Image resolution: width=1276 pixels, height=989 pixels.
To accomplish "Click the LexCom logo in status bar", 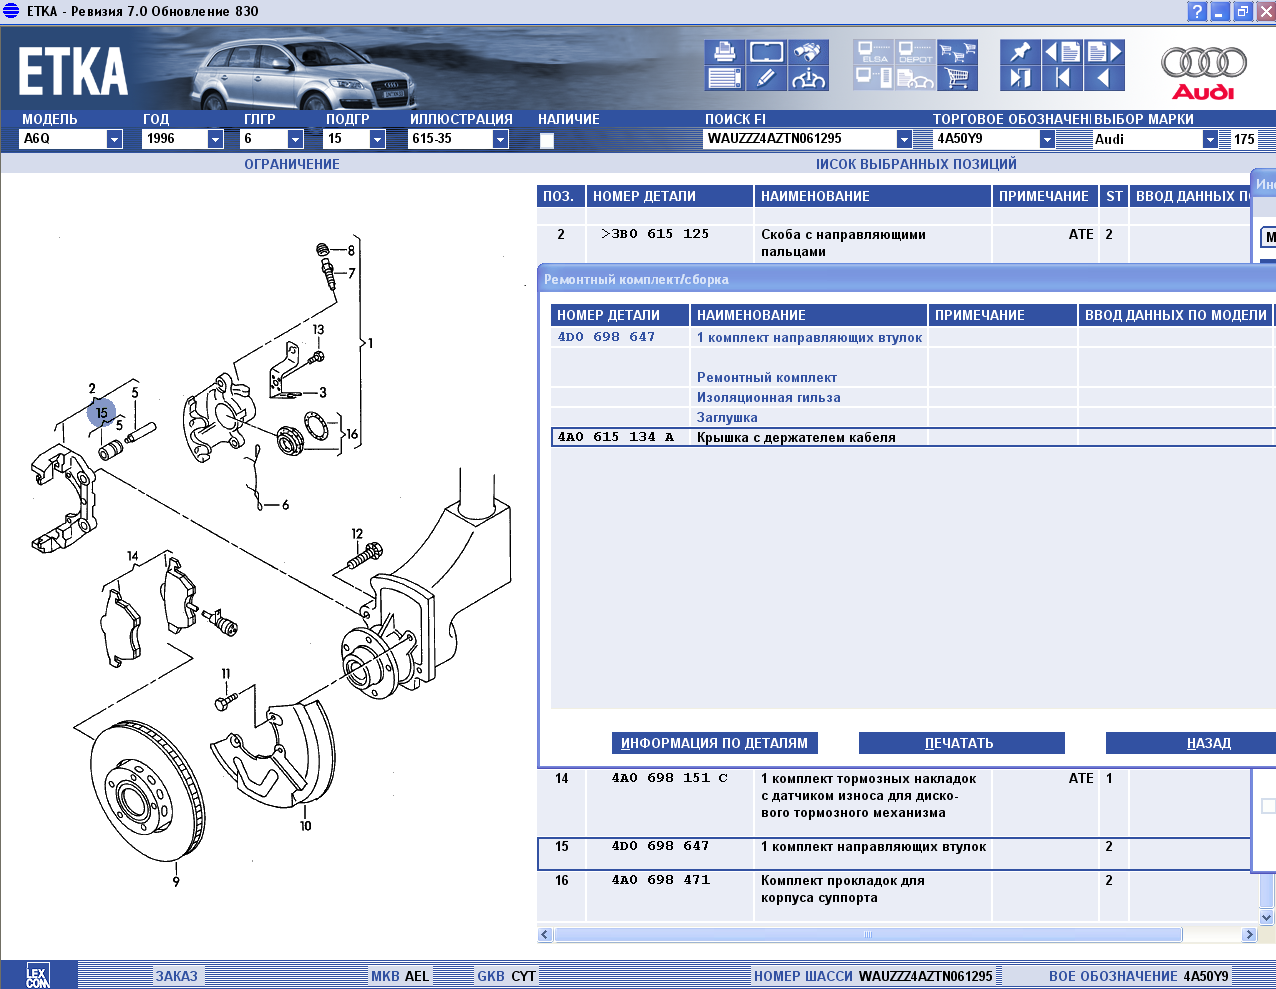I will pyautogui.click(x=37, y=976).
